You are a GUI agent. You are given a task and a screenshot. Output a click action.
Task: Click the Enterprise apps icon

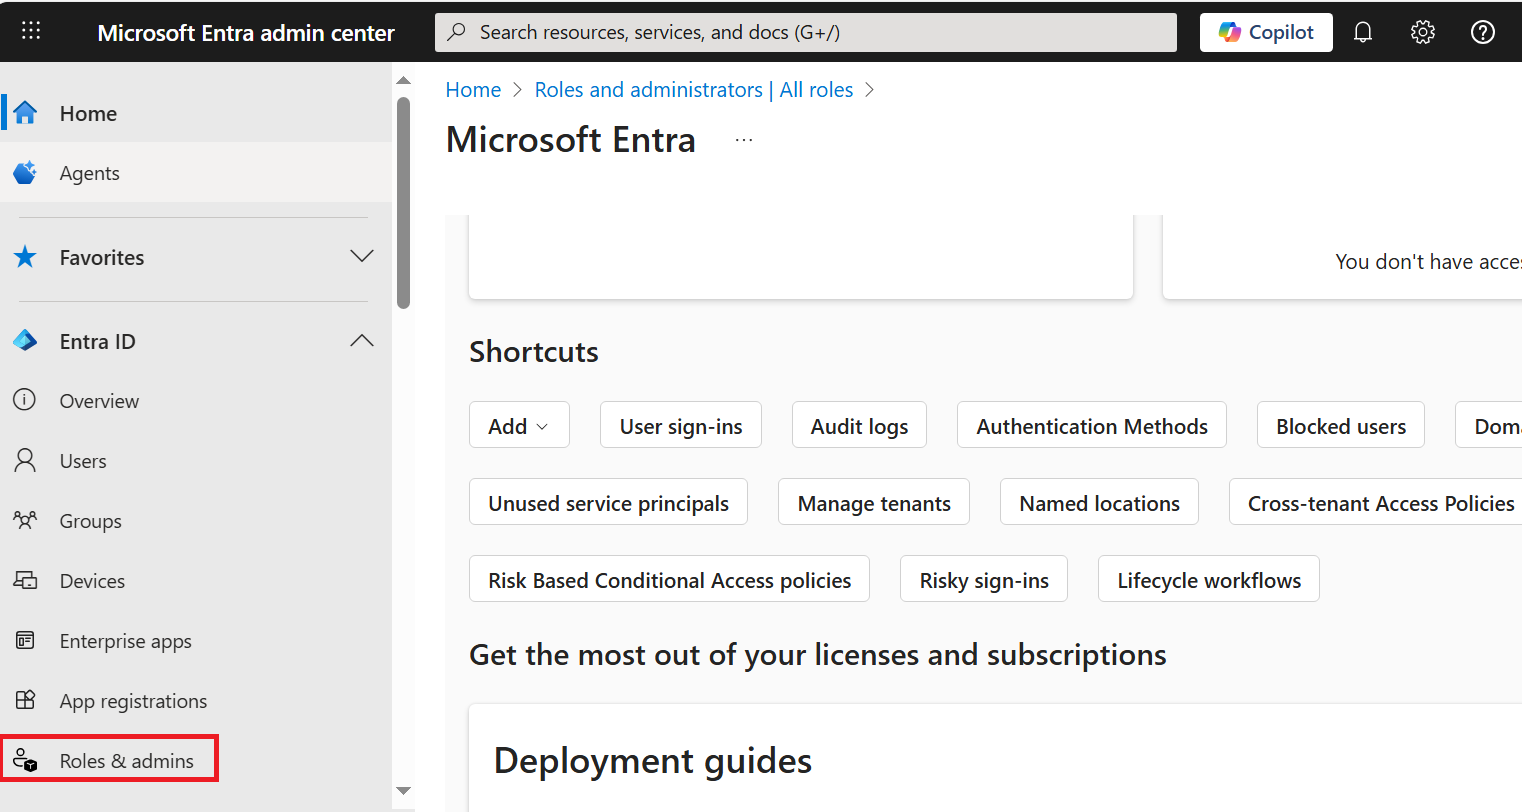coord(25,640)
